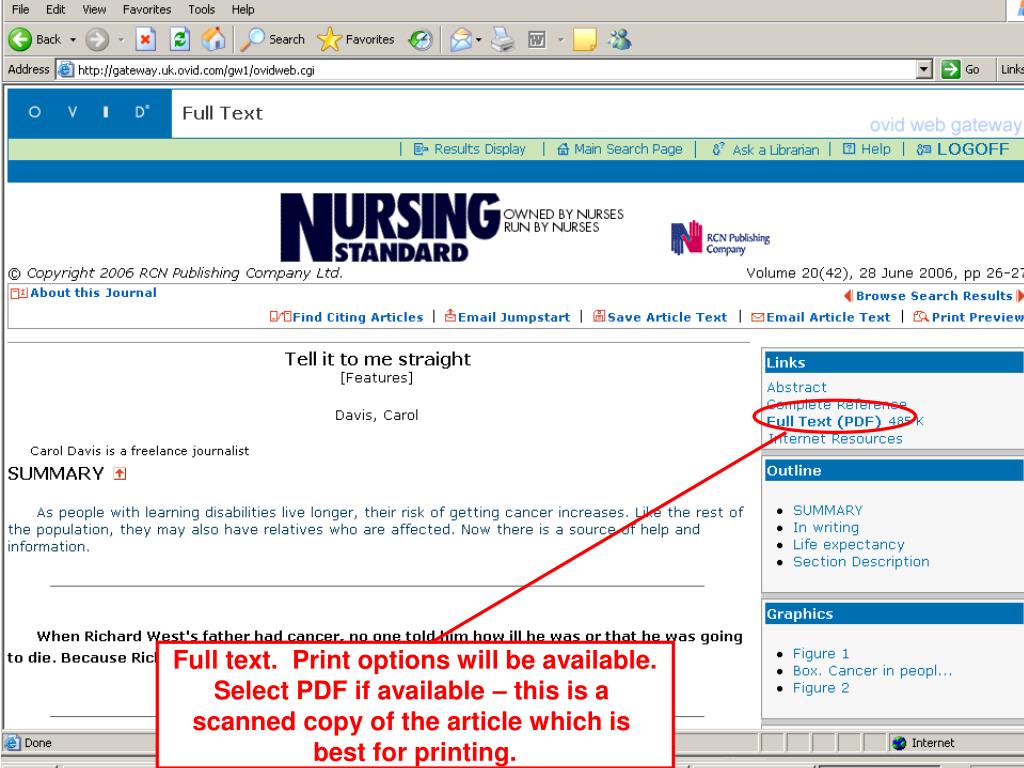Click Ask a Librarian link
This screenshot has height=768, width=1024.
click(x=765, y=150)
